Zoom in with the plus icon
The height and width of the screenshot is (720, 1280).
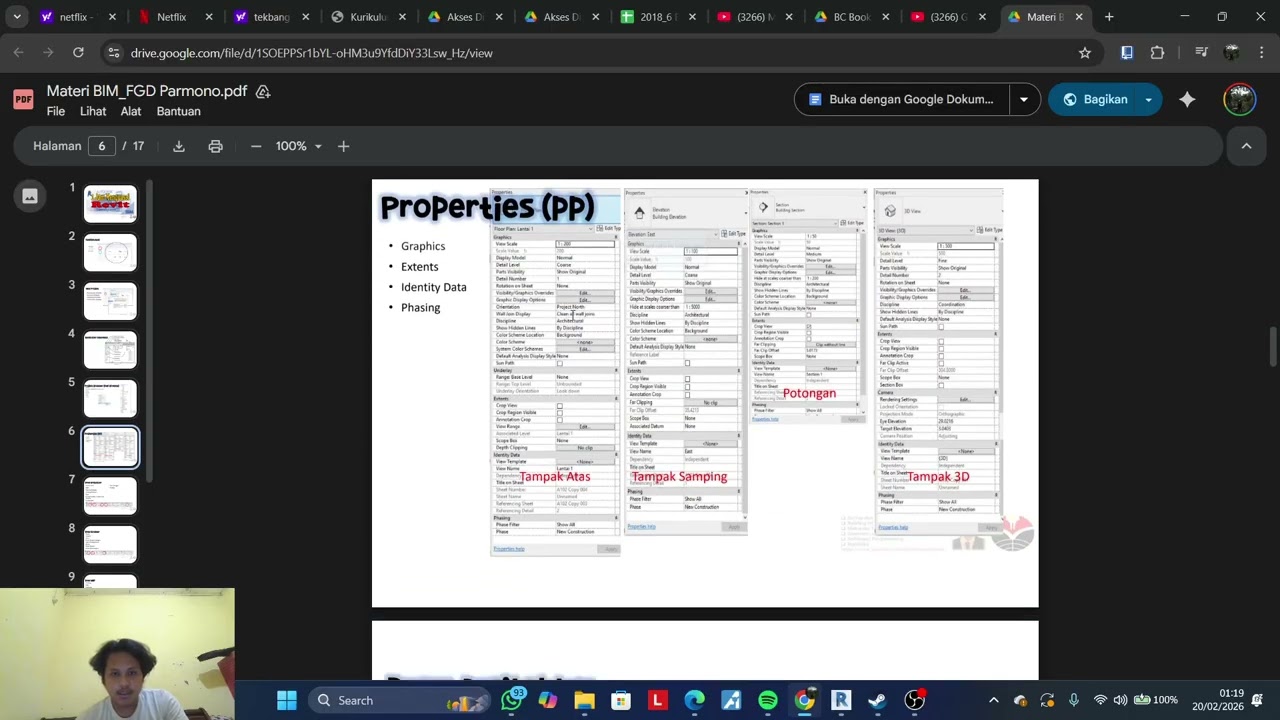(343, 146)
